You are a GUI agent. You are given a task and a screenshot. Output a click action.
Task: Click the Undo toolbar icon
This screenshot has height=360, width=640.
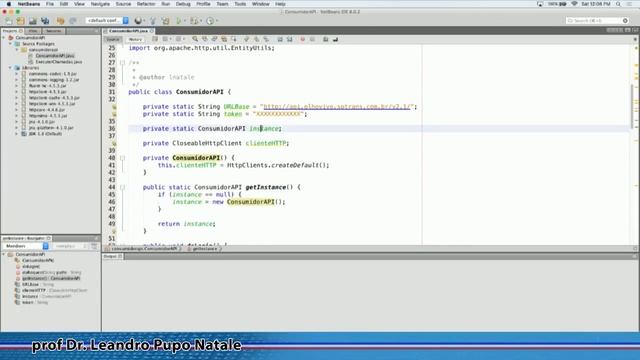click(x=60, y=21)
